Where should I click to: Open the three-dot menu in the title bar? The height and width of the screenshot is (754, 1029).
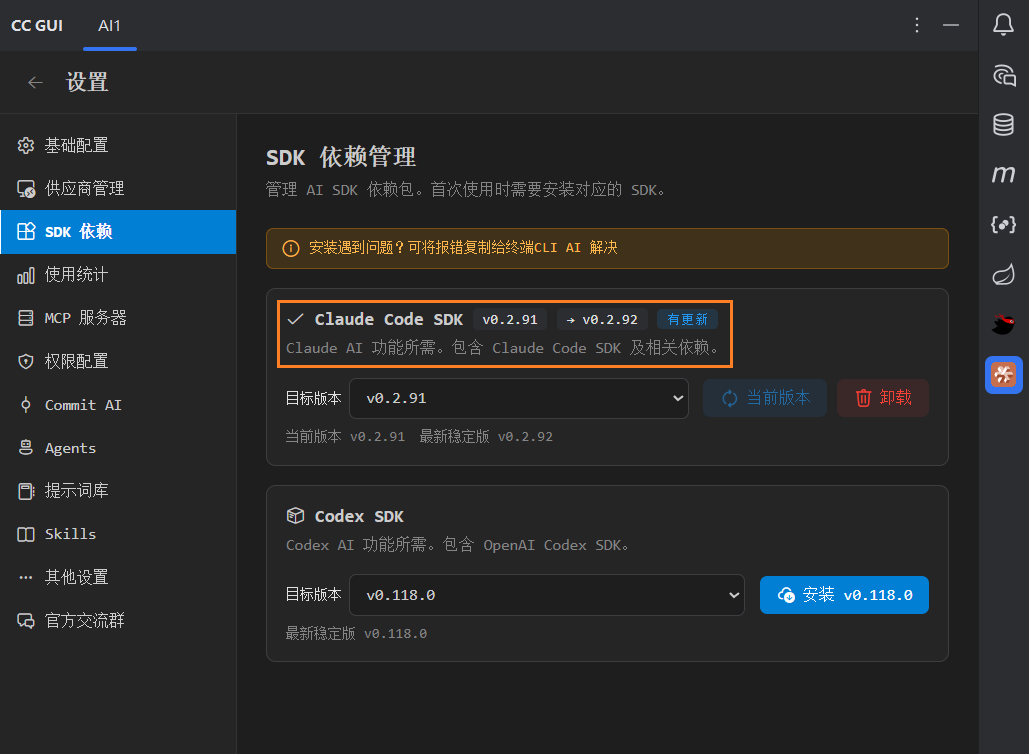pyautogui.click(x=917, y=25)
